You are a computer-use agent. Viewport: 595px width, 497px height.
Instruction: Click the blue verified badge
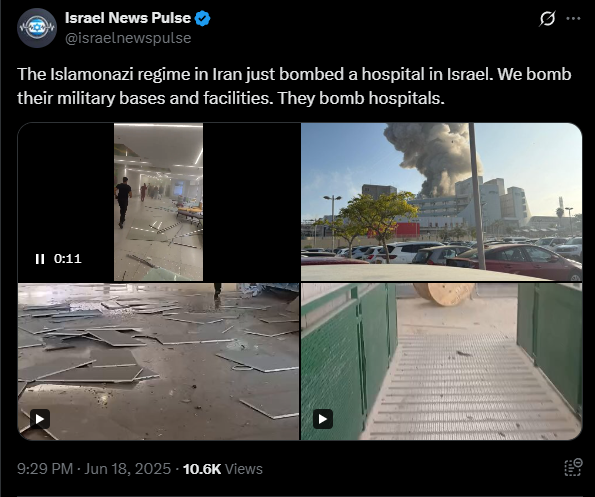(x=202, y=18)
